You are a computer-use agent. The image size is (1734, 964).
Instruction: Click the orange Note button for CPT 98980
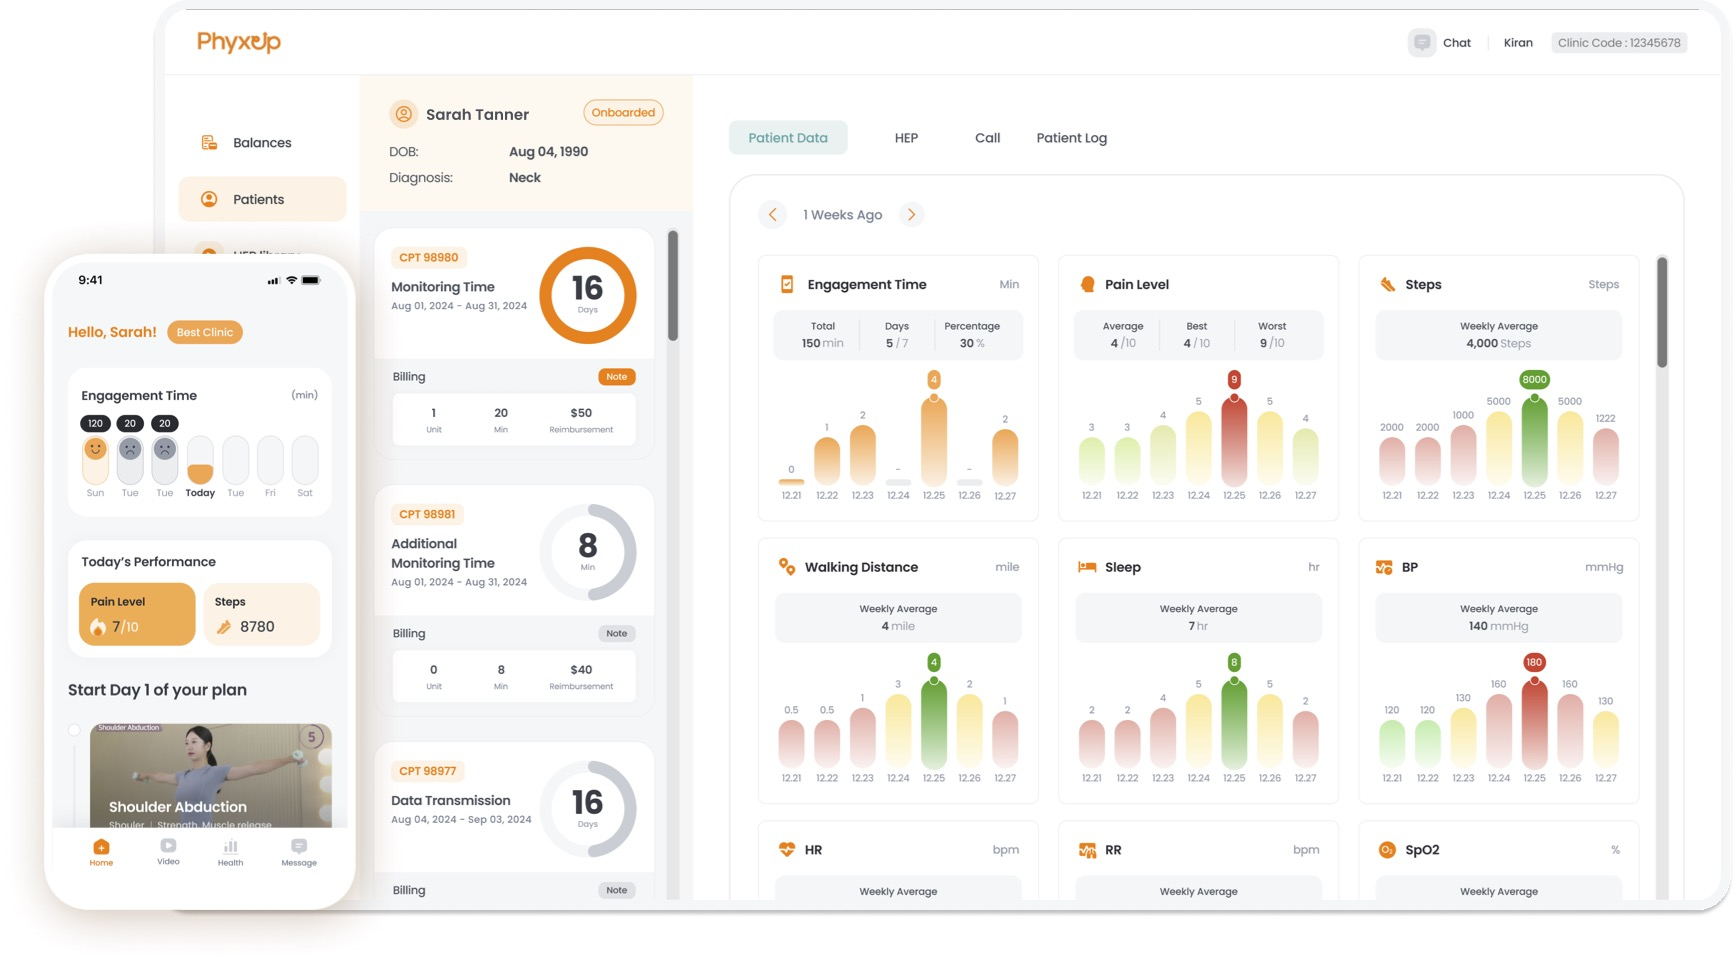(x=616, y=377)
